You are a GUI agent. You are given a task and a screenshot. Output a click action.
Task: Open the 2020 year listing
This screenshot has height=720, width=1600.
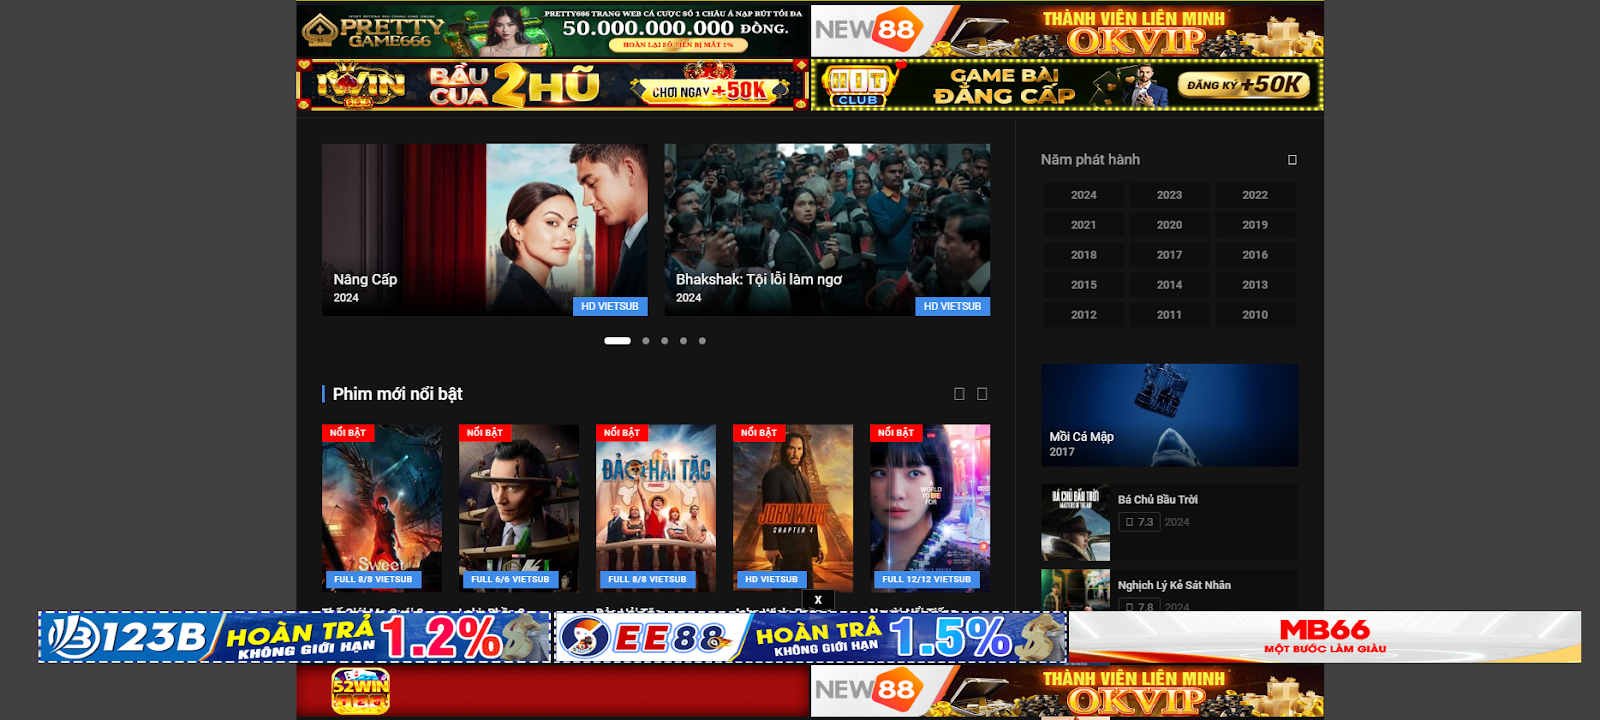click(1169, 225)
